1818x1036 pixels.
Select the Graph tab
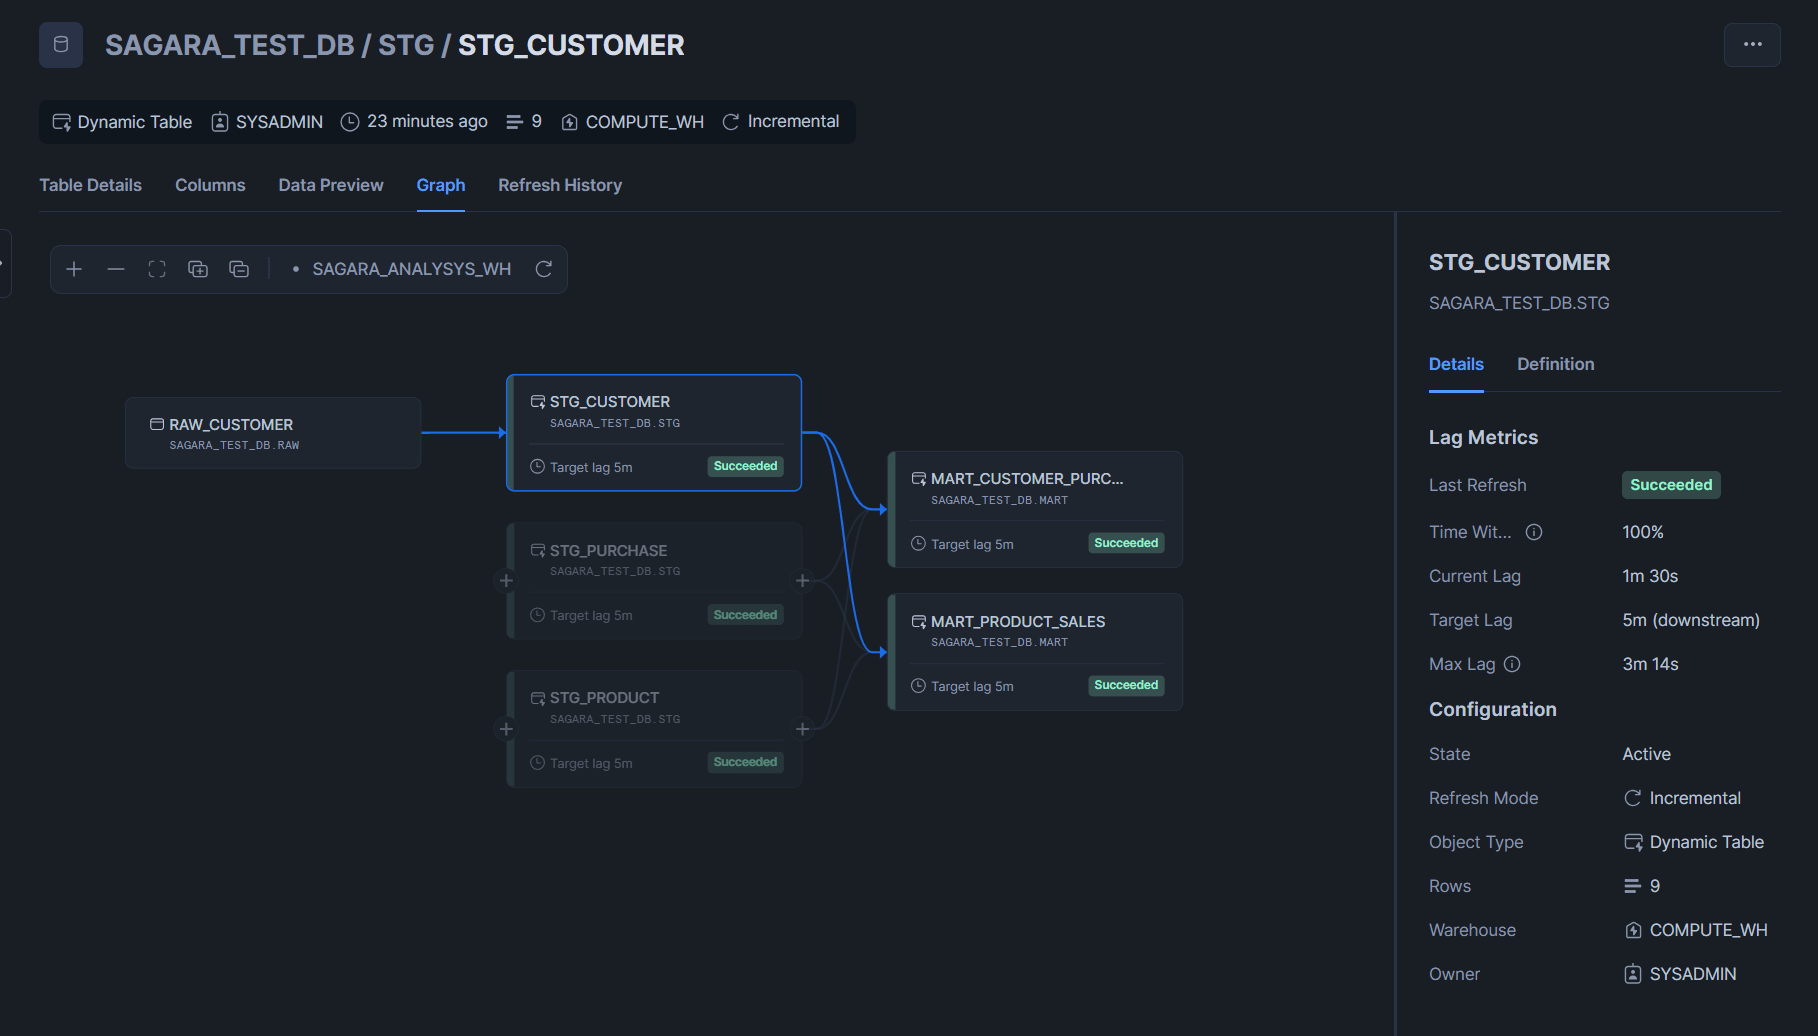click(x=441, y=185)
